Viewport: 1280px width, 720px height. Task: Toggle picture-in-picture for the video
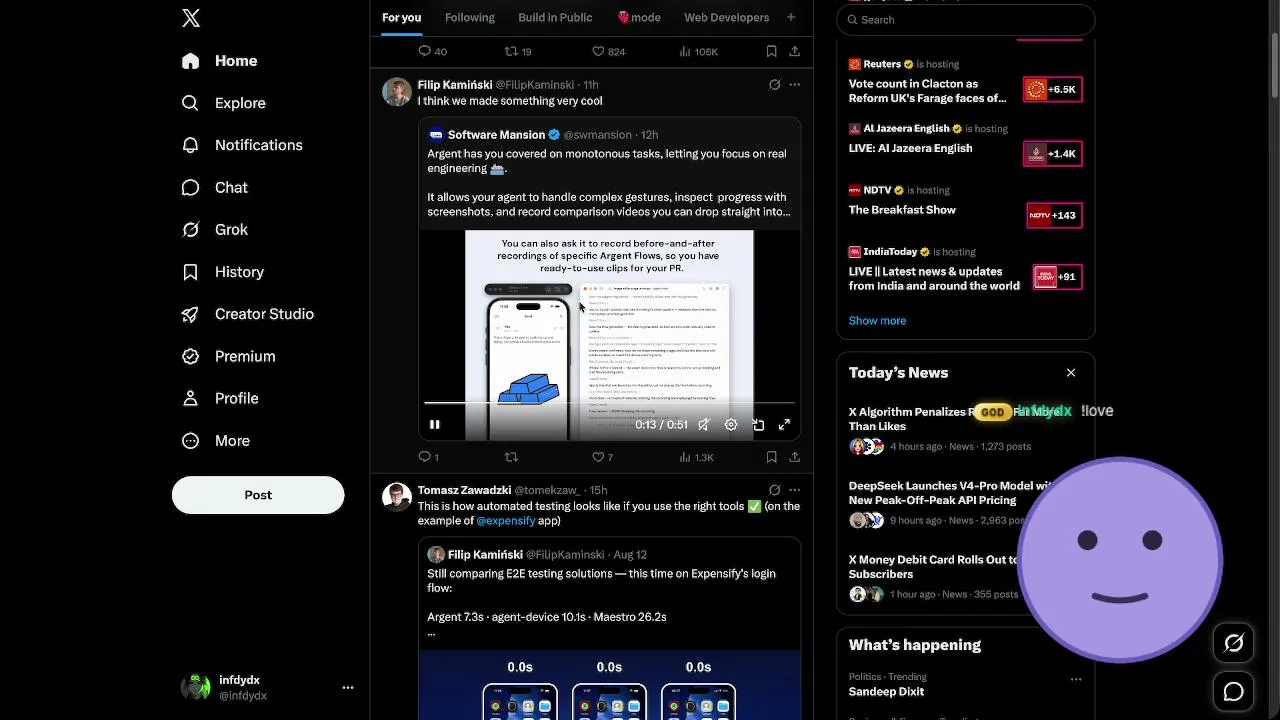[x=758, y=425]
